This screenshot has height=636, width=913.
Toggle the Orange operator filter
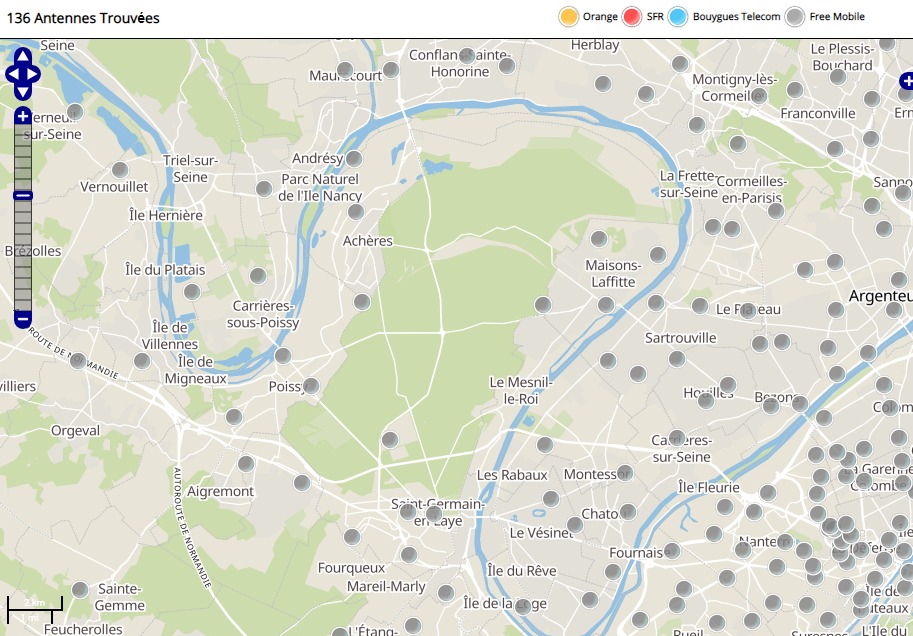[x=569, y=17]
